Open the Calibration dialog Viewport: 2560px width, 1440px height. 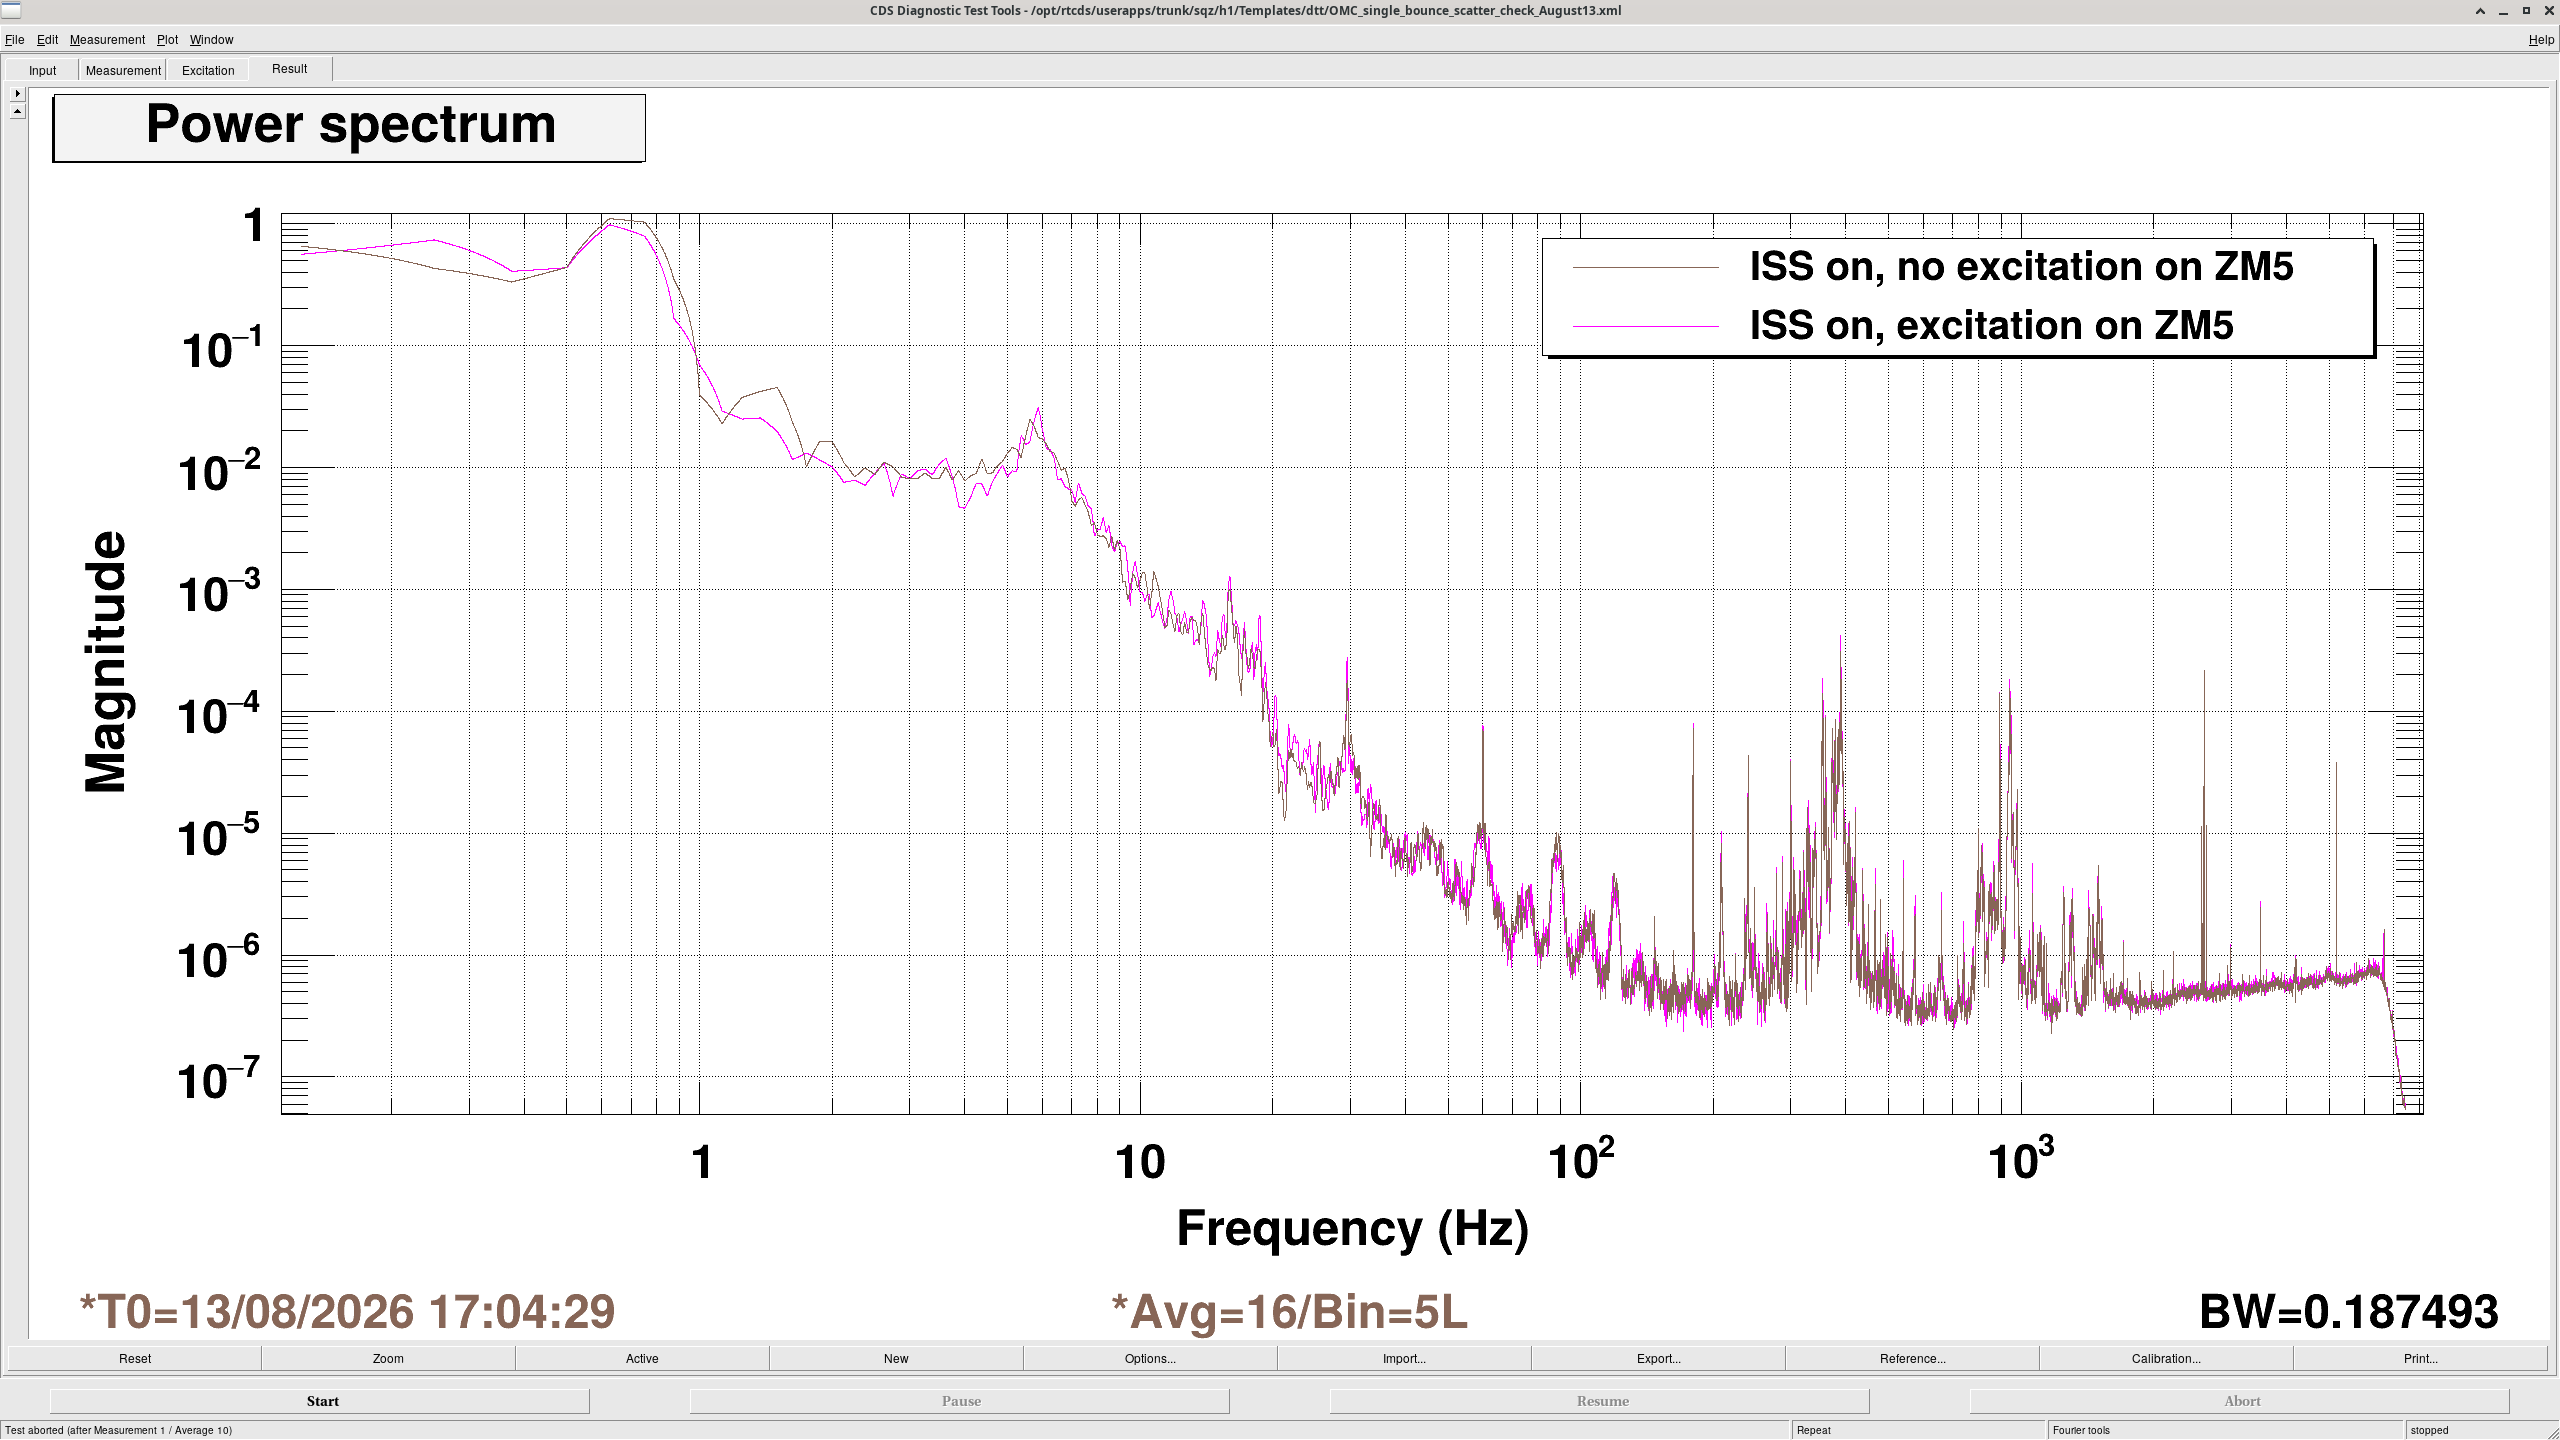(2166, 1358)
